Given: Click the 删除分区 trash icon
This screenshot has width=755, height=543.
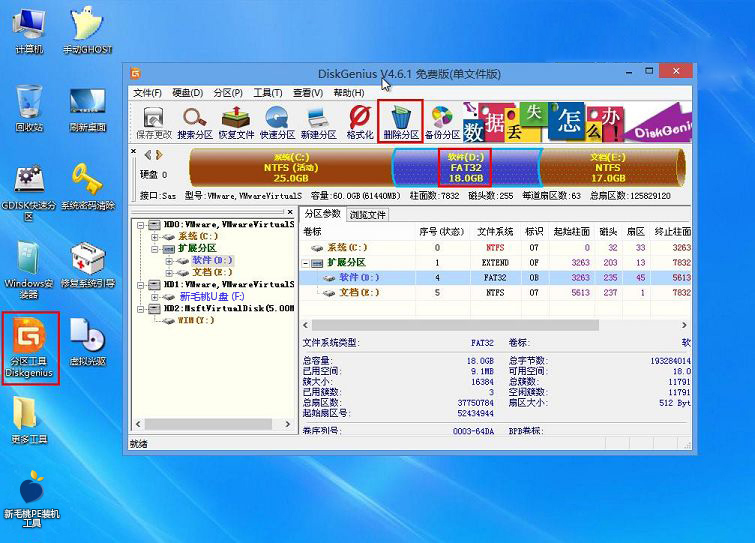Looking at the screenshot, I should 401,121.
